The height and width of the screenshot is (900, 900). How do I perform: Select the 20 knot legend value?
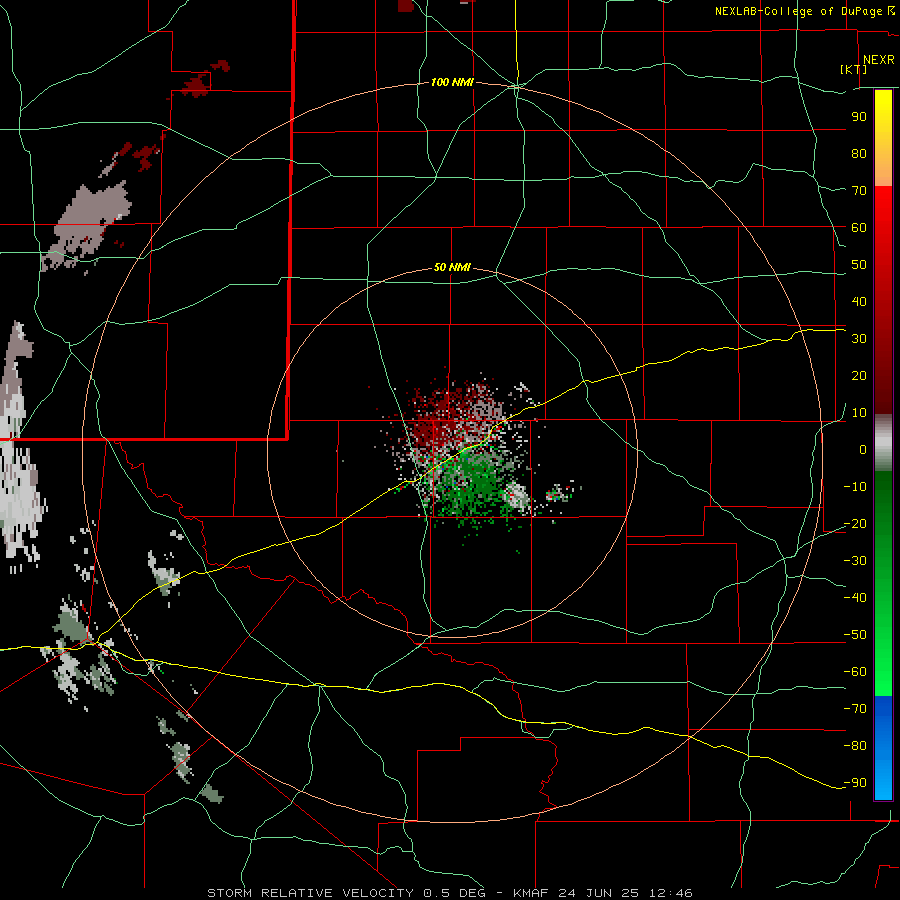(859, 375)
